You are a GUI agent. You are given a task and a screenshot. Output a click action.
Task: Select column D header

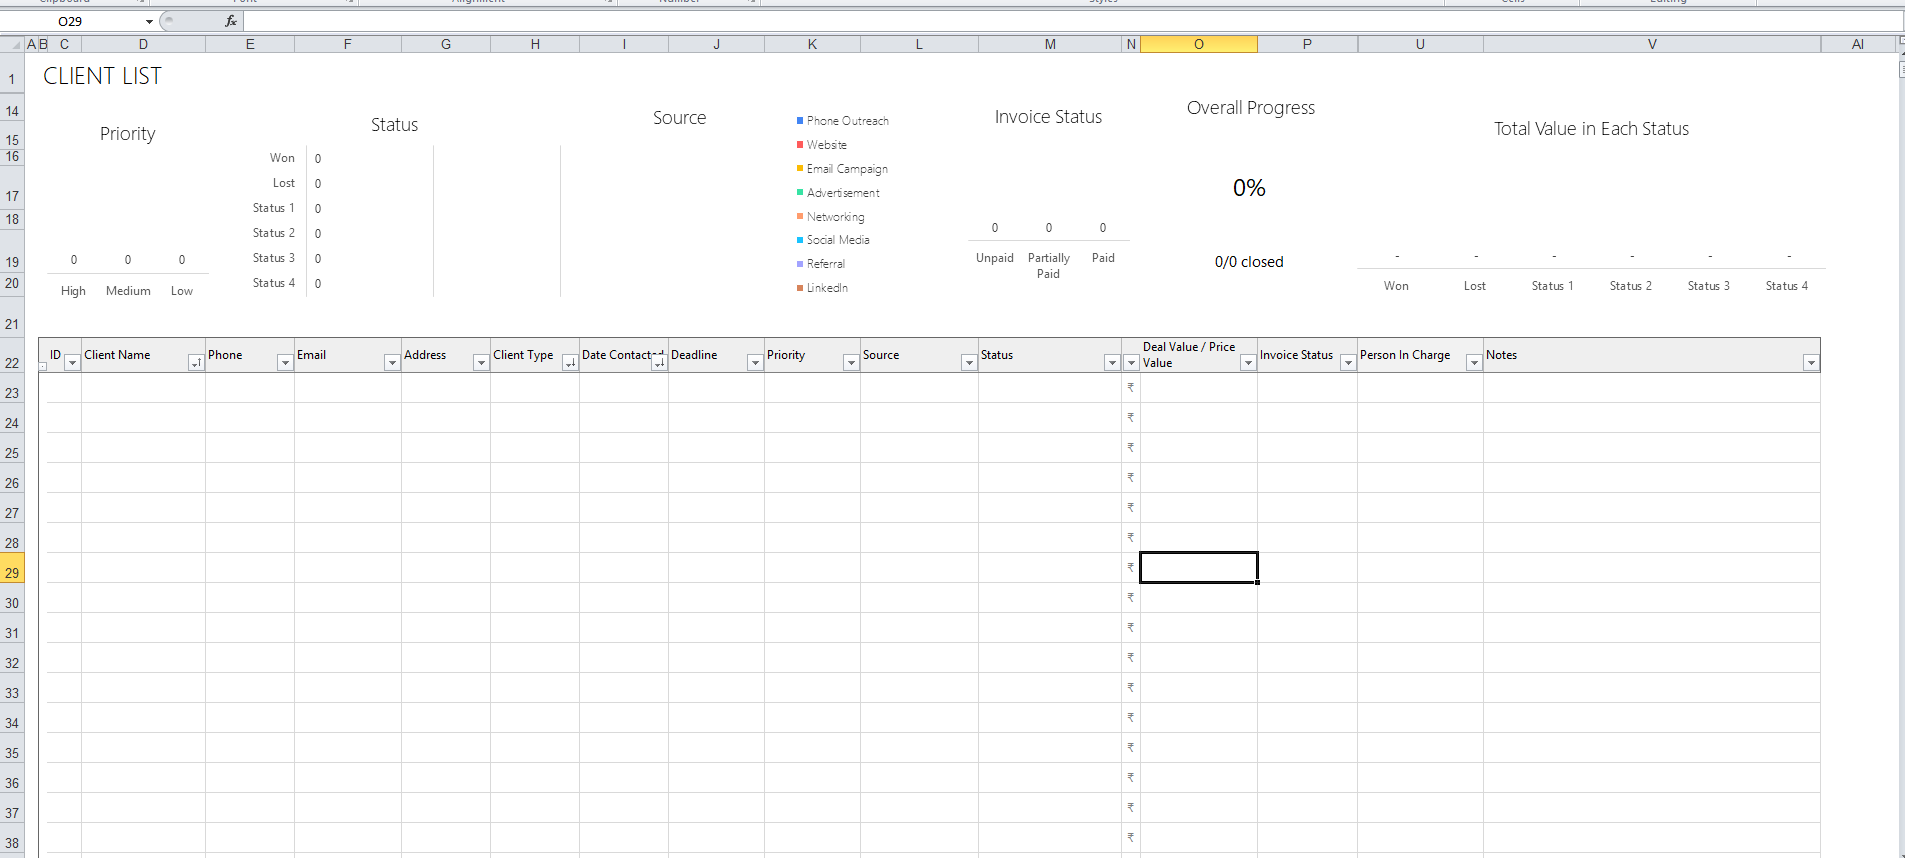[143, 44]
